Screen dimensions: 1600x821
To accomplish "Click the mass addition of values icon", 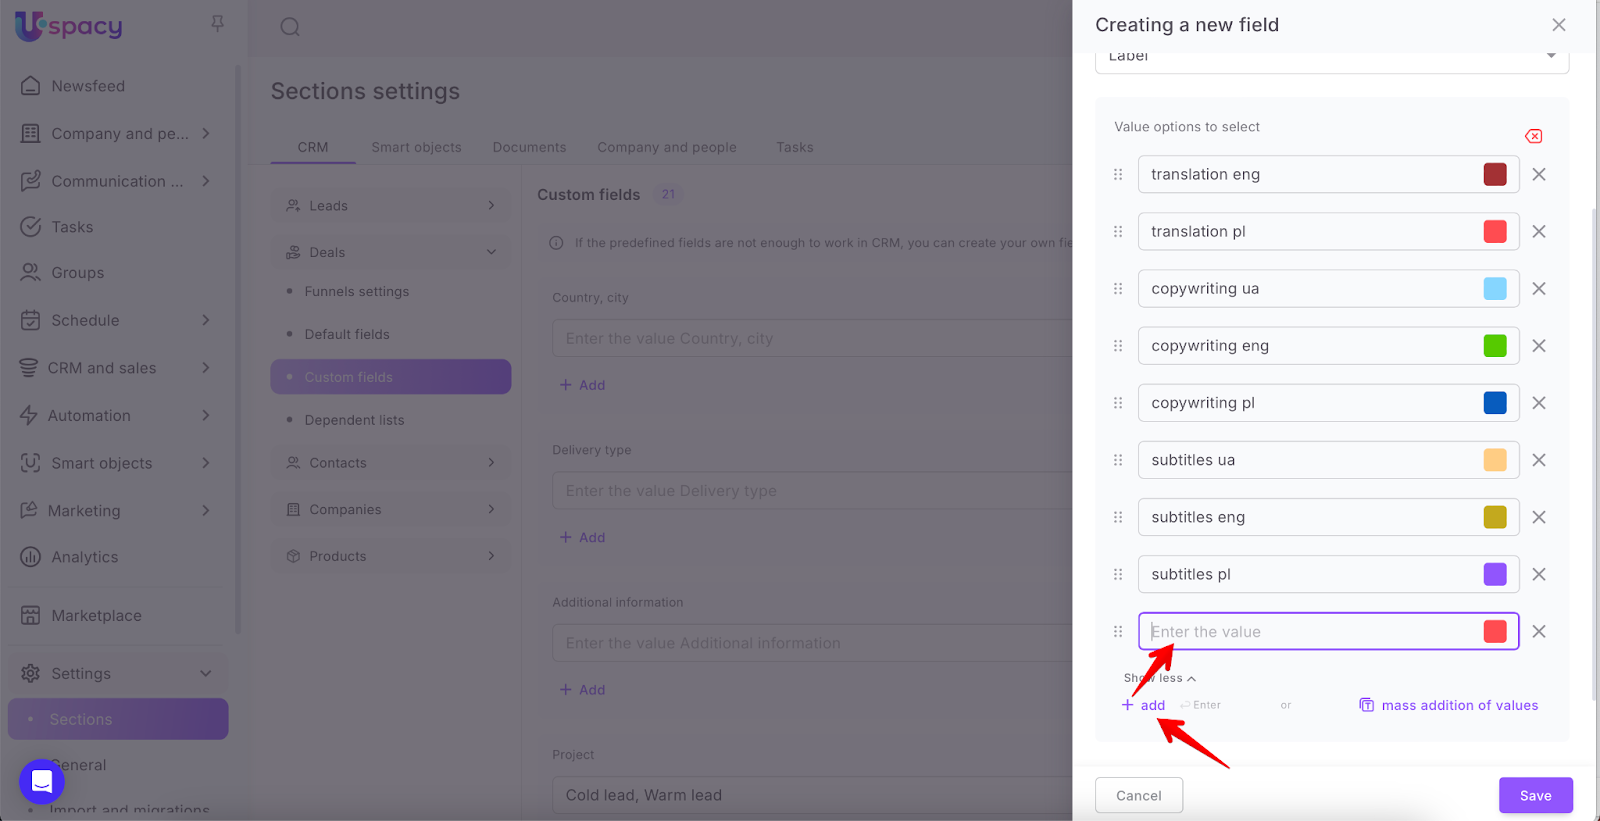I will pyautogui.click(x=1366, y=705).
